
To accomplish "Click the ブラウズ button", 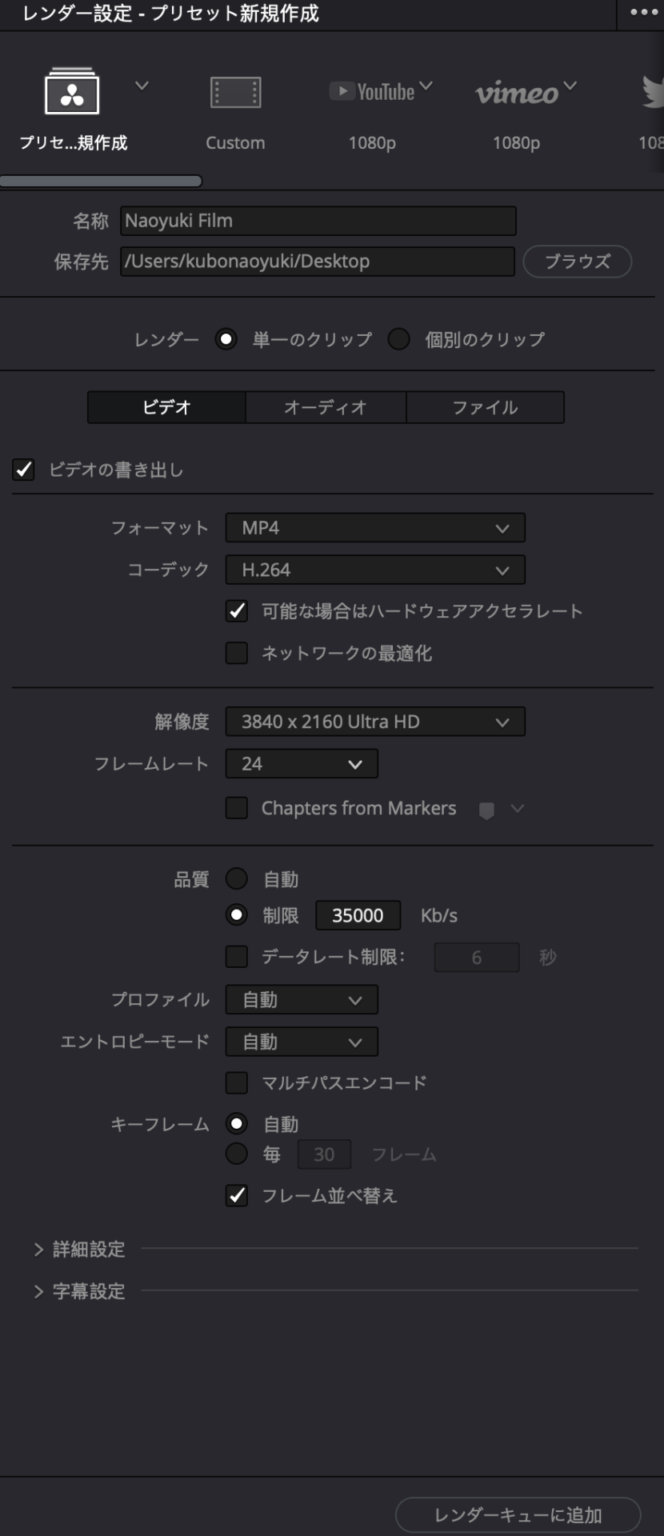I will click(x=577, y=261).
